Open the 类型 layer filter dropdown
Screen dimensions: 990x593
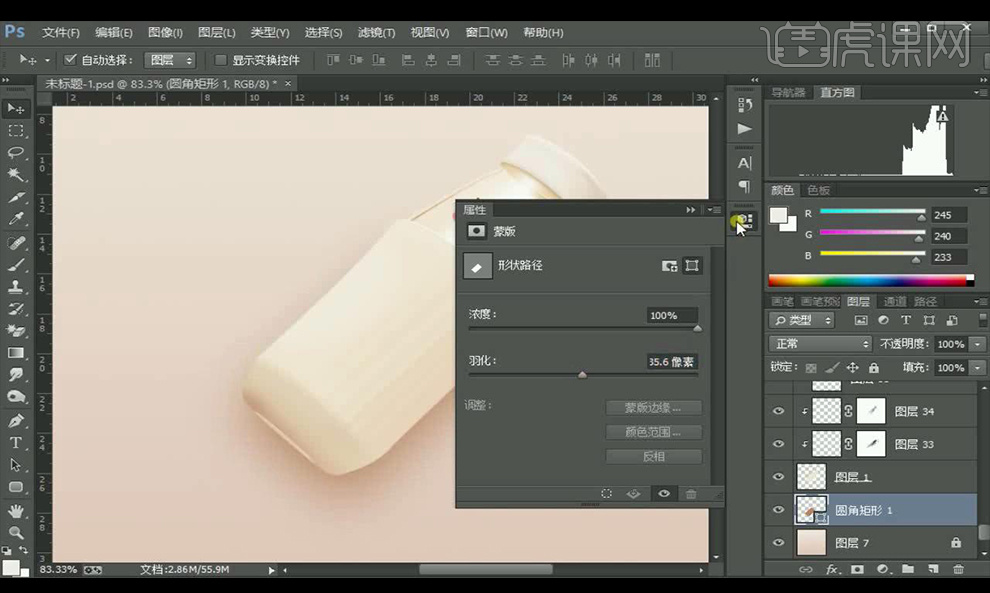pyautogui.click(x=802, y=321)
